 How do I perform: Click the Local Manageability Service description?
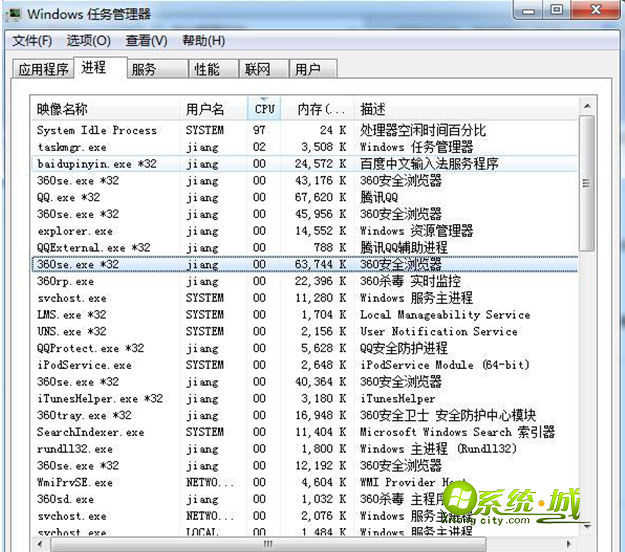click(x=445, y=315)
